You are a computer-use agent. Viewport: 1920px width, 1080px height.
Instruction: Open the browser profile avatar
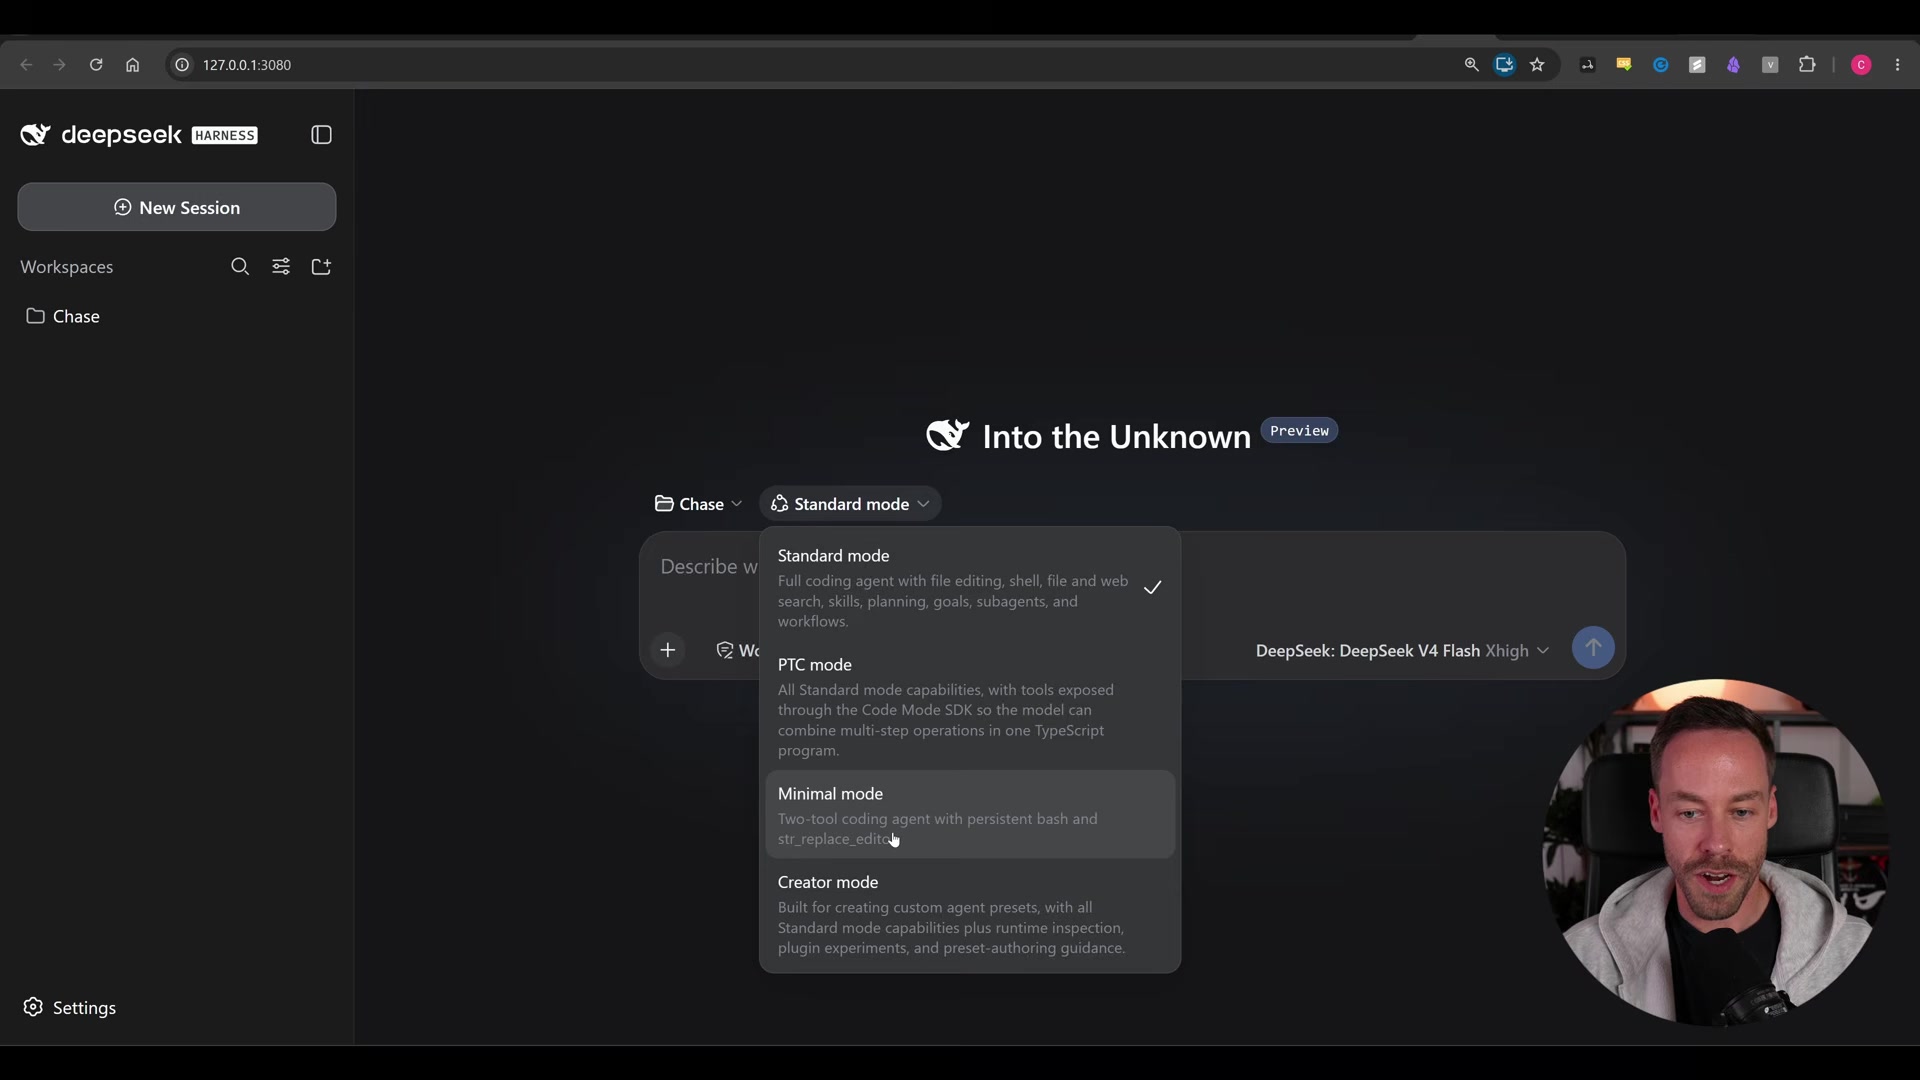[1861, 65]
